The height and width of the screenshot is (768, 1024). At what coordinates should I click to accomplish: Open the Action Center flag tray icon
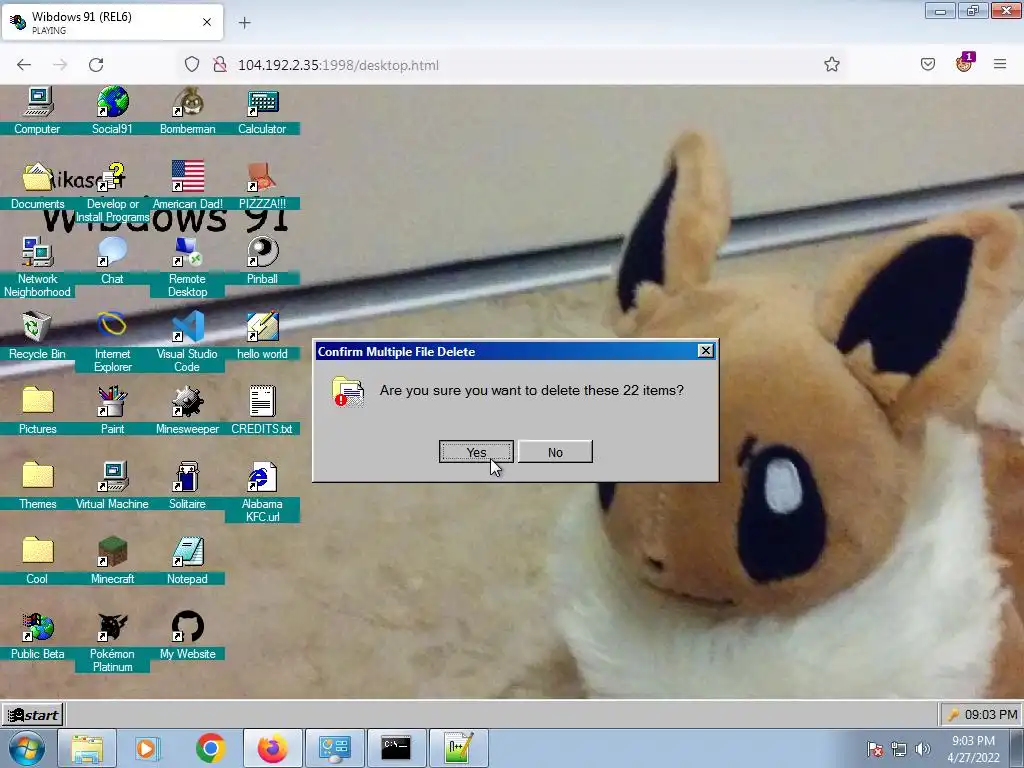(x=874, y=749)
